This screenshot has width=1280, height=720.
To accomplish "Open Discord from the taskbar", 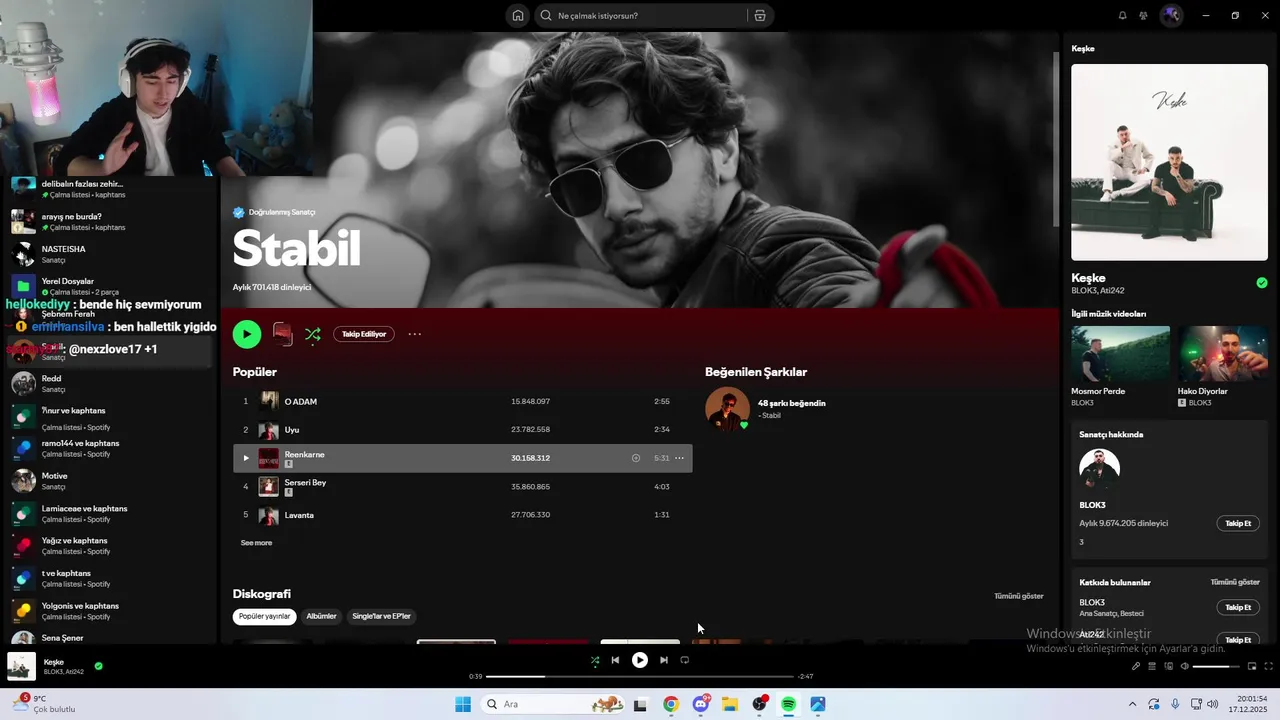I will pos(702,704).
